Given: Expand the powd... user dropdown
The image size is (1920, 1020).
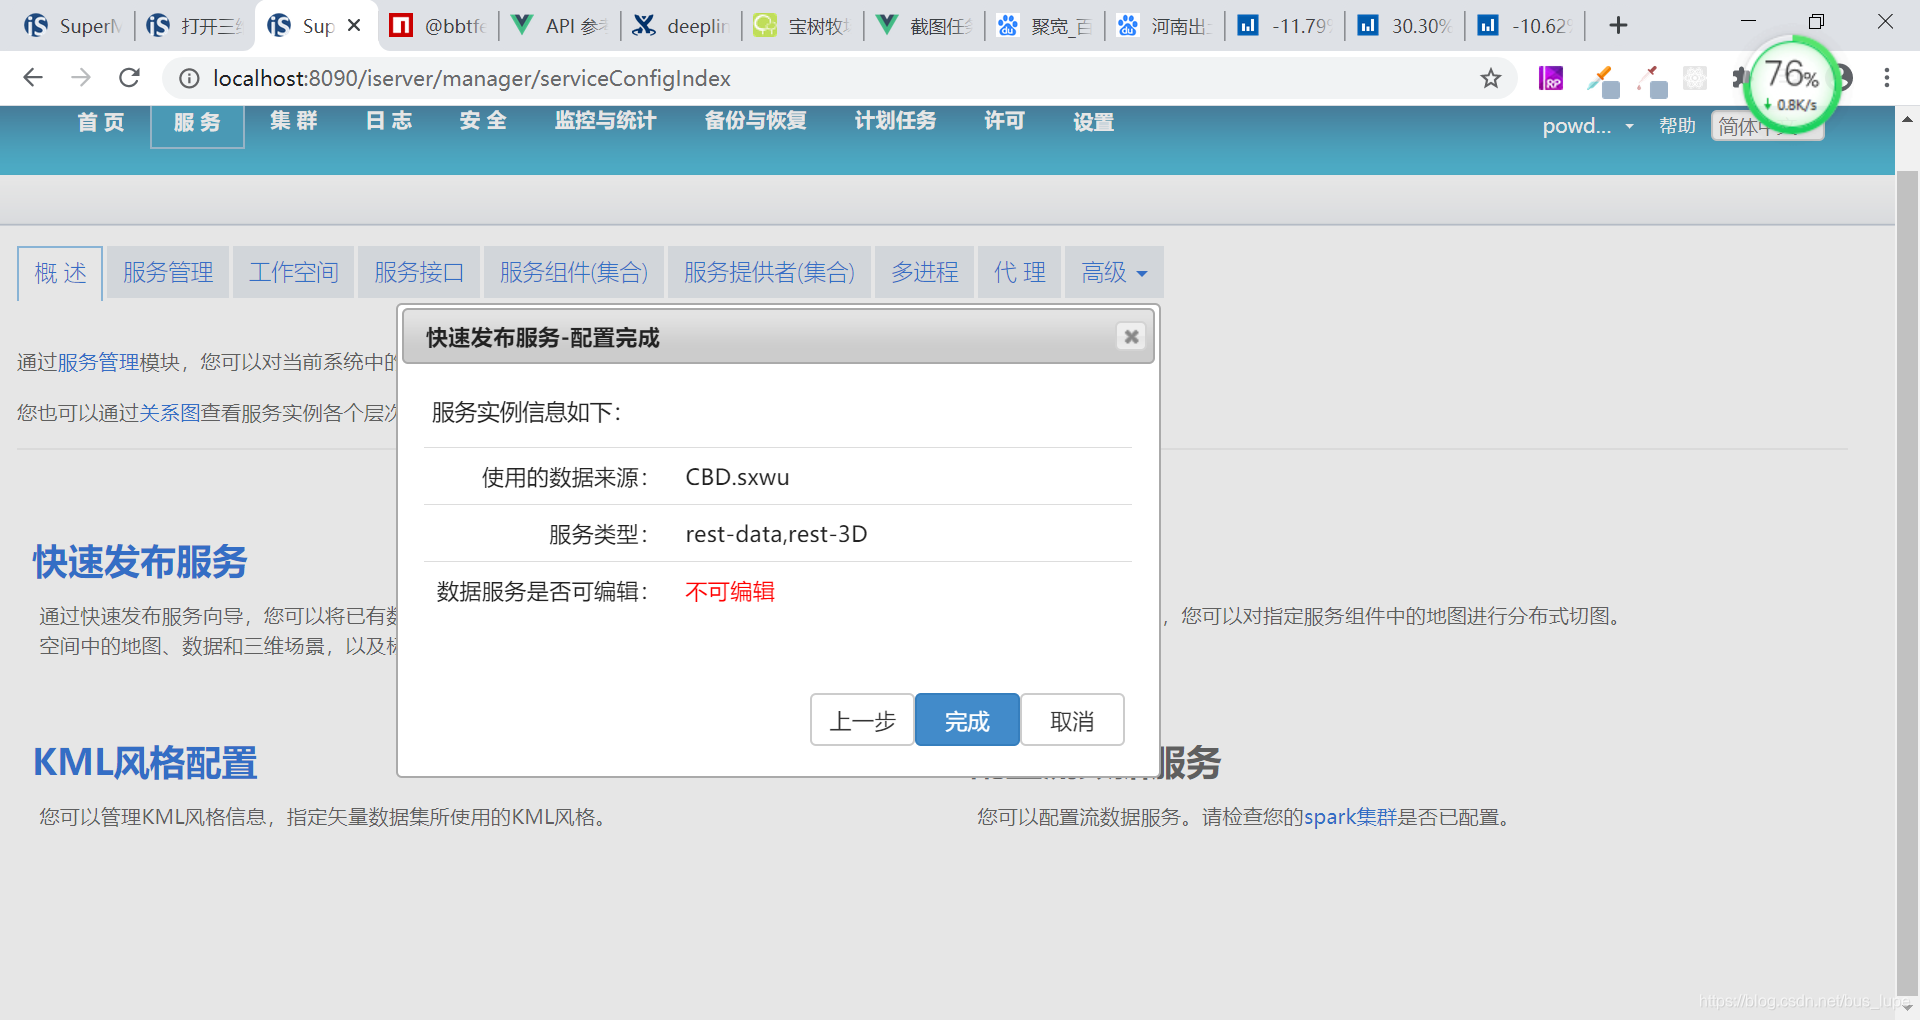Looking at the screenshot, I should [1587, 126].
